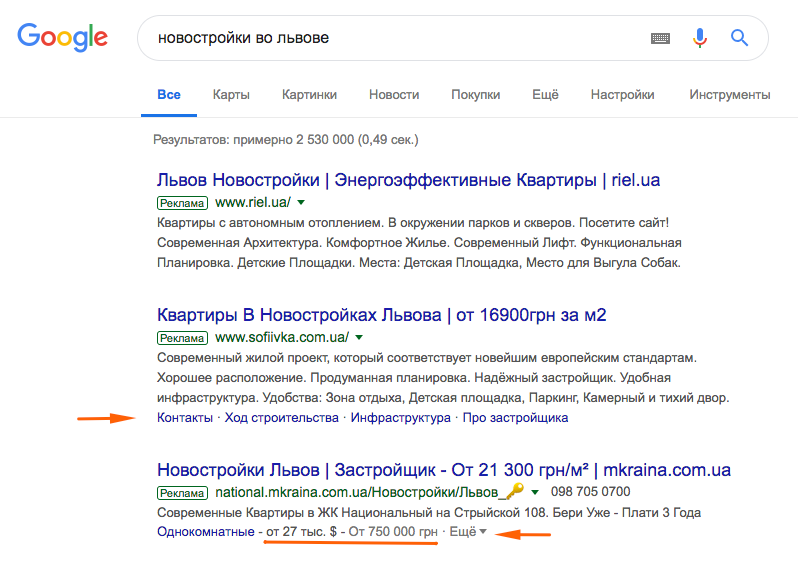Open Инструменты search tools
Viewport: 798px width, 566px height.
pos(729,95)
